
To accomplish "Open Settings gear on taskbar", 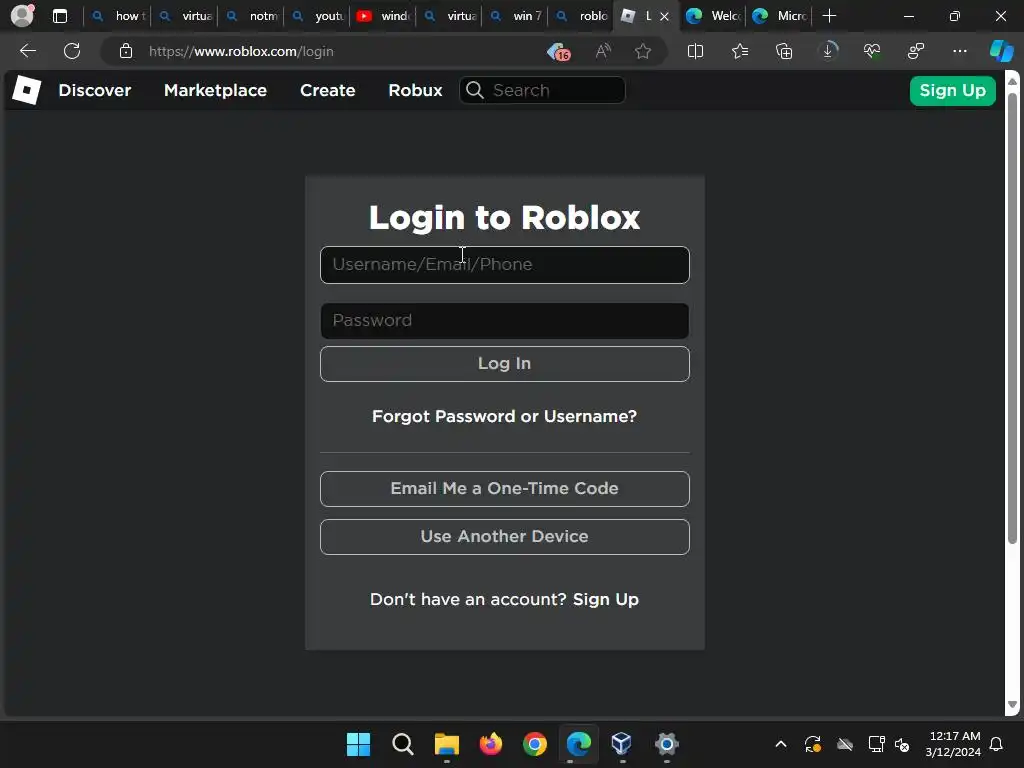I will (666, 744).
